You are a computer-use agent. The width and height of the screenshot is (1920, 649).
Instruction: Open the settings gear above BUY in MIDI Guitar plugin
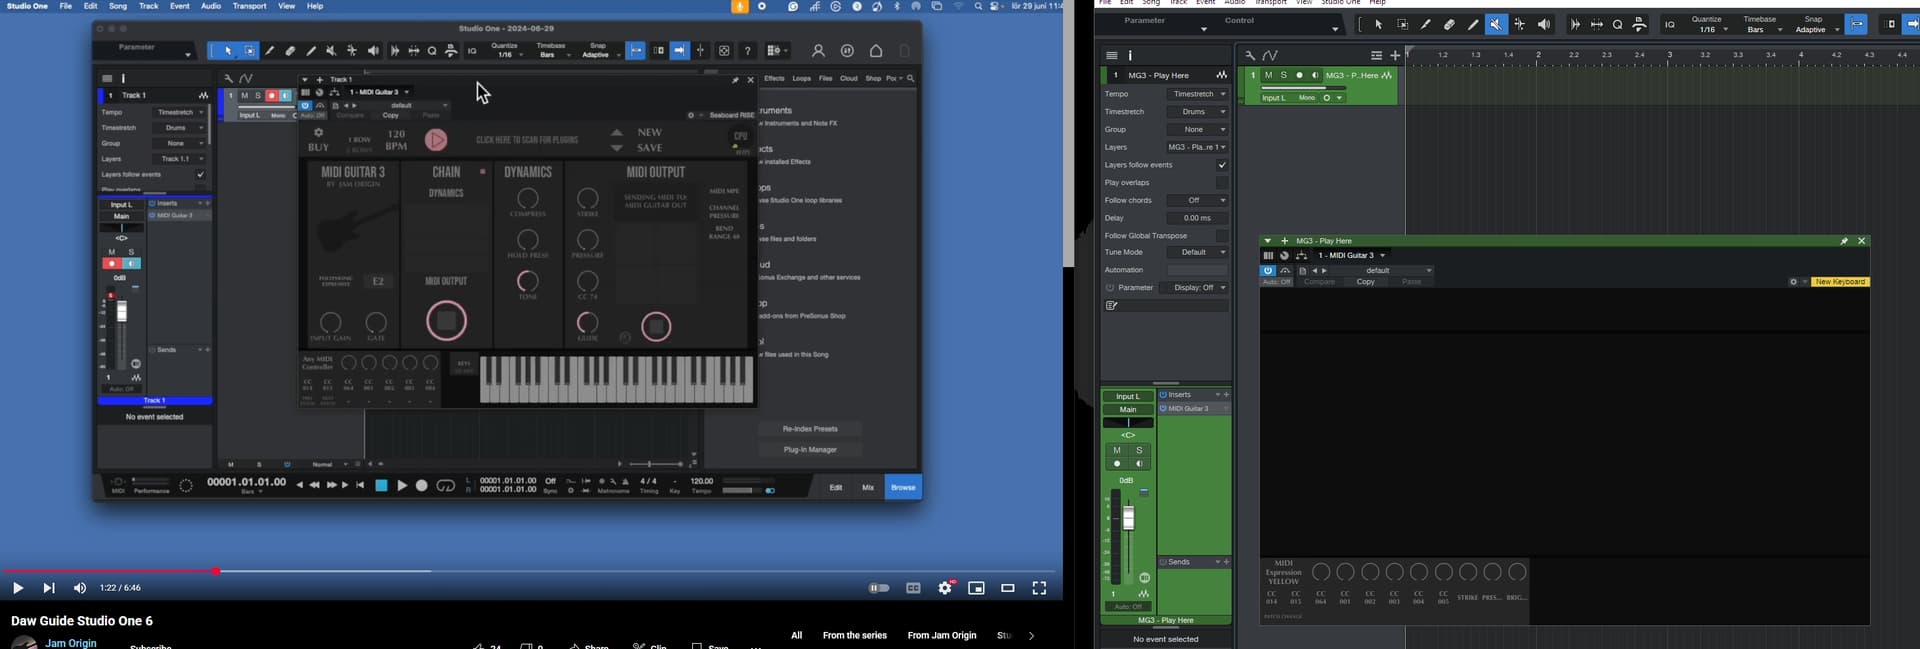click(318, 132)
